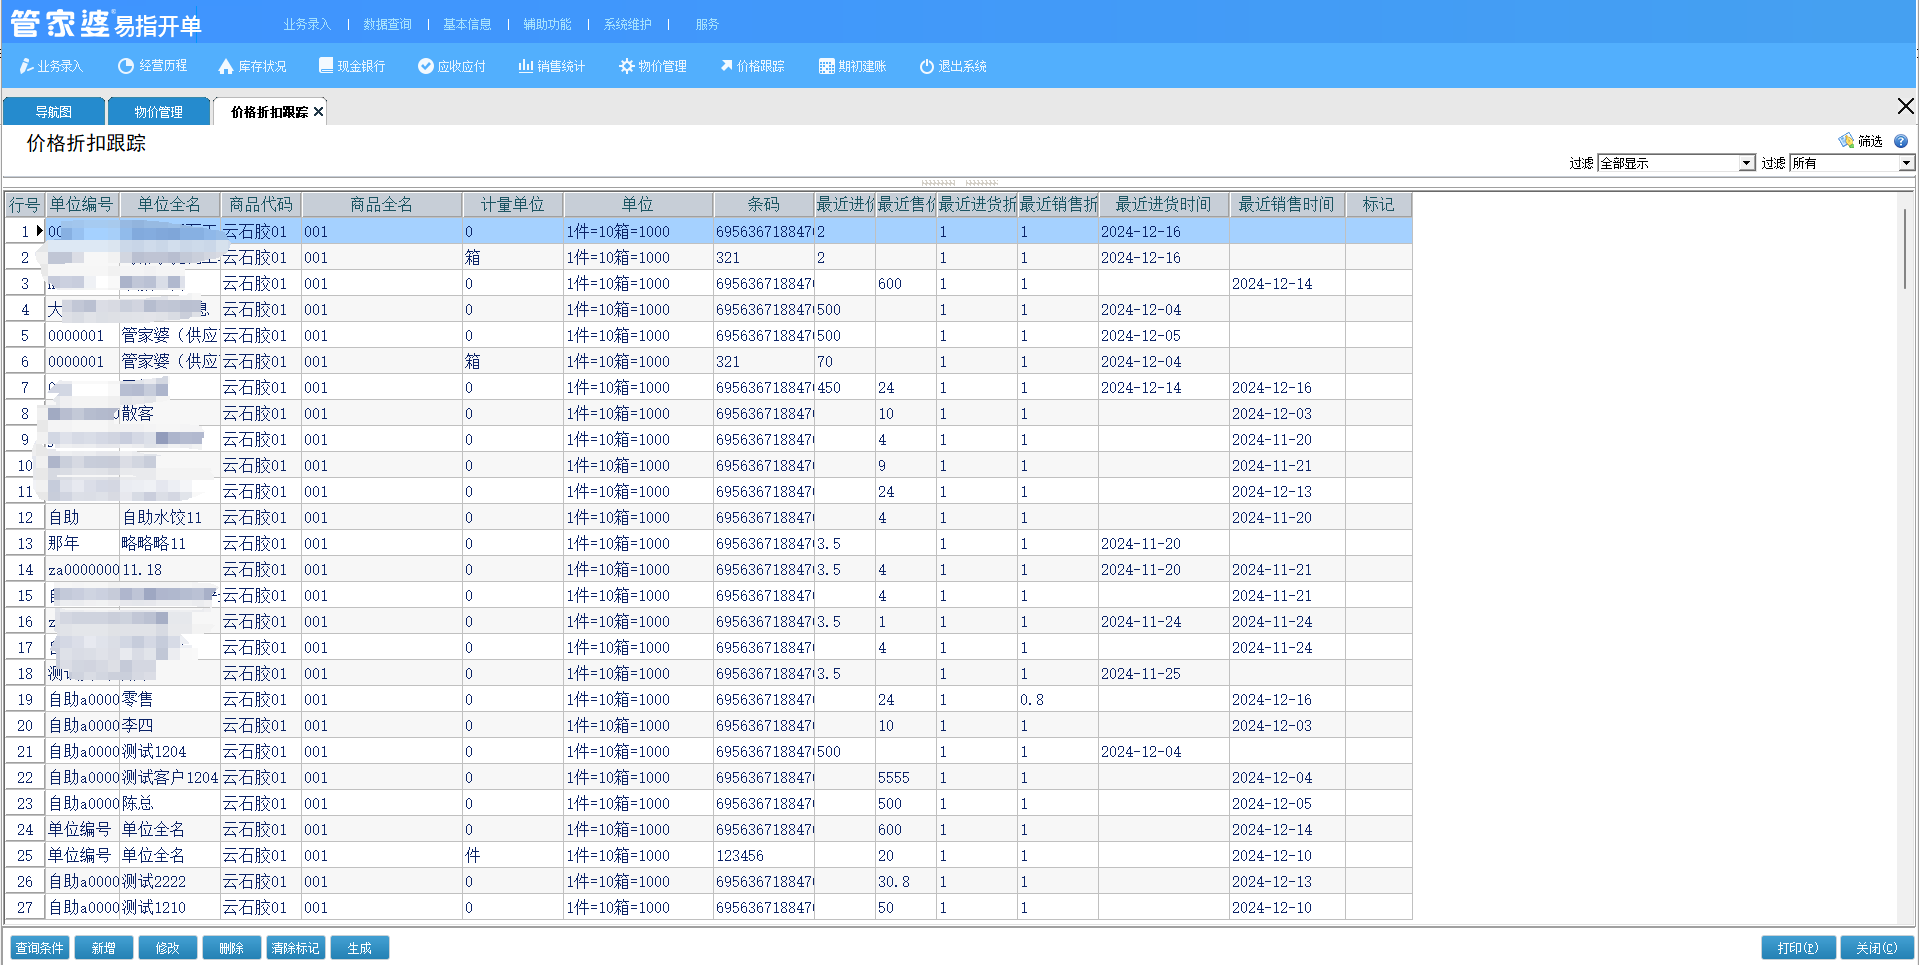Select the cell with discount 0.8
This screenshot has height=965, width=1919.
tap(1057, 700)
